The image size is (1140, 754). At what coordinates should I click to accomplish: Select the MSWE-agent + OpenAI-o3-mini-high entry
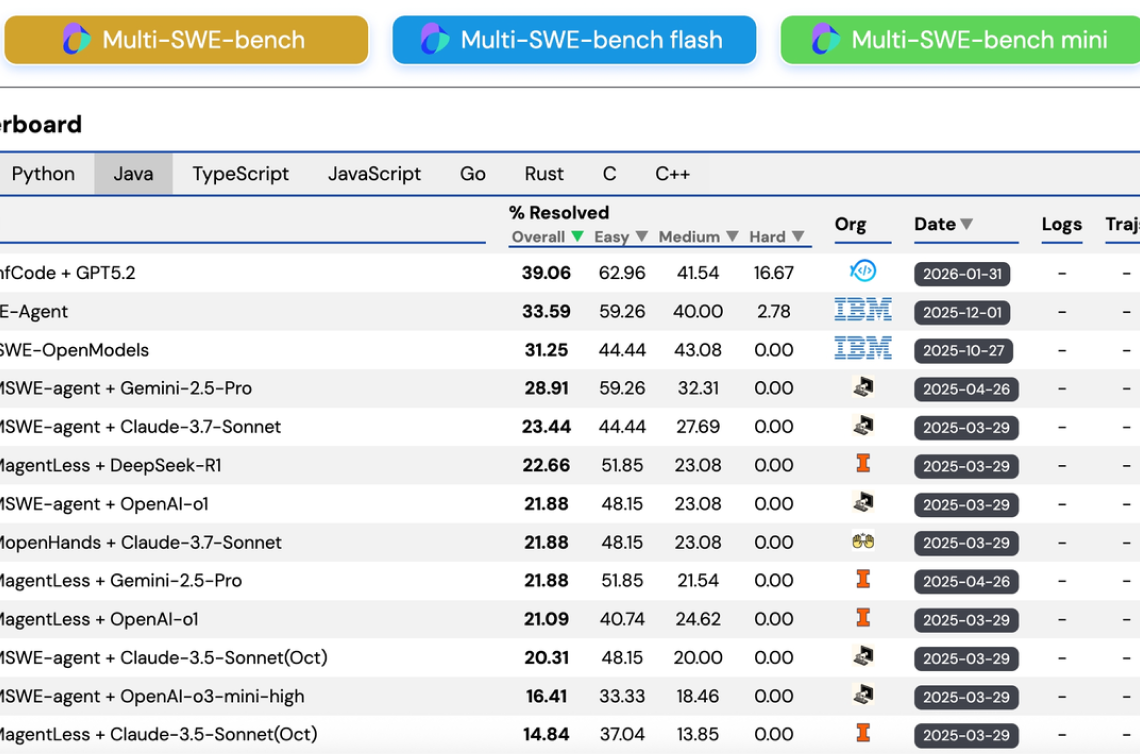point(152,697)
